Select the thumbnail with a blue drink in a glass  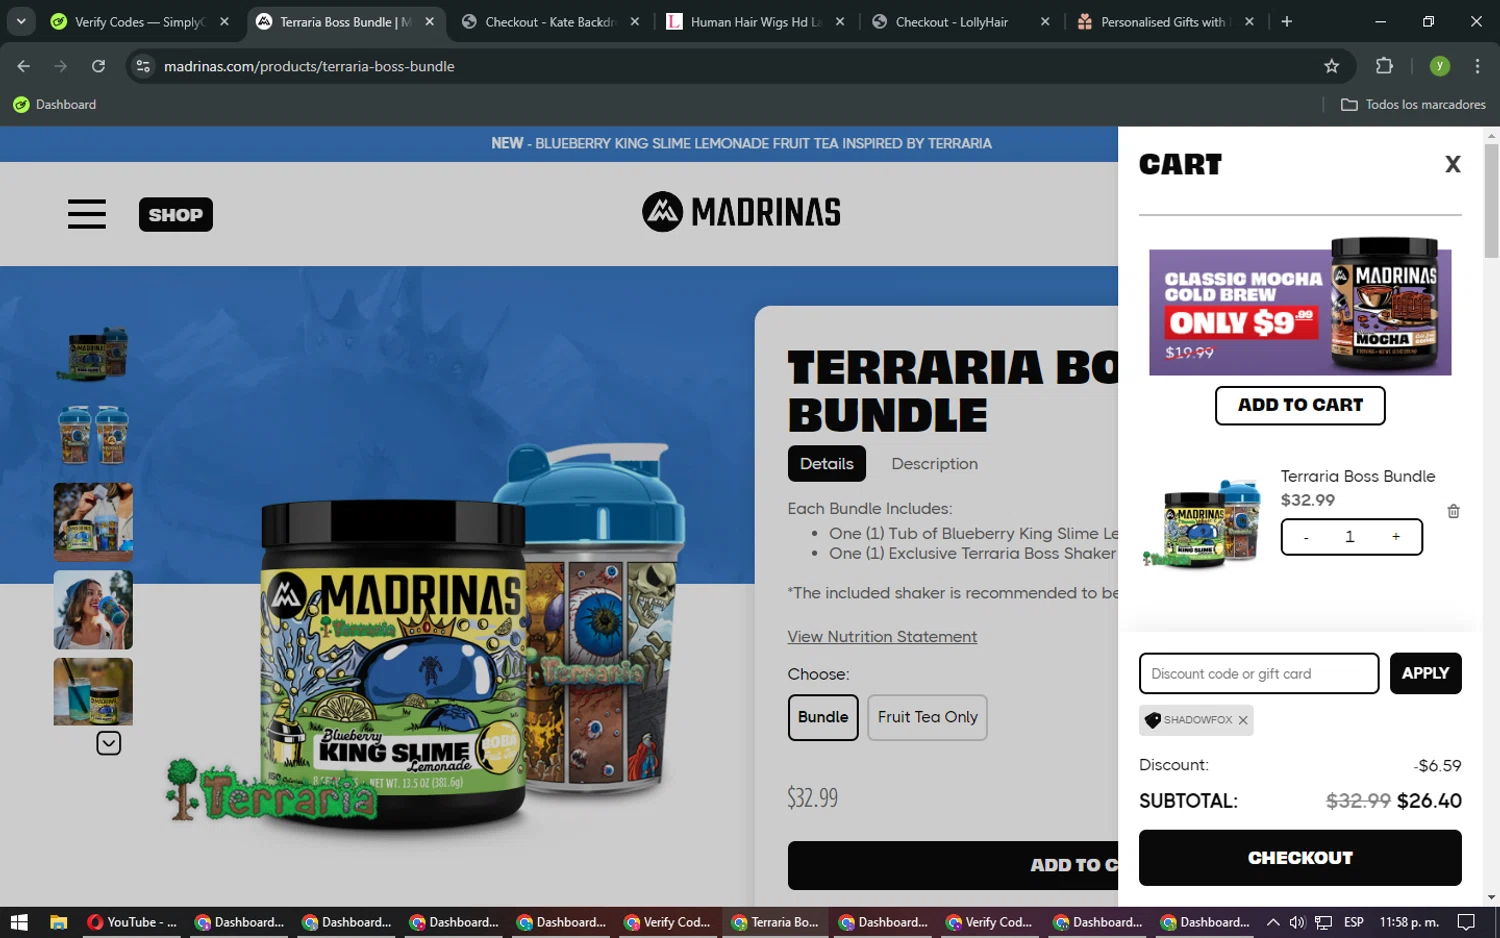(93, 691)
